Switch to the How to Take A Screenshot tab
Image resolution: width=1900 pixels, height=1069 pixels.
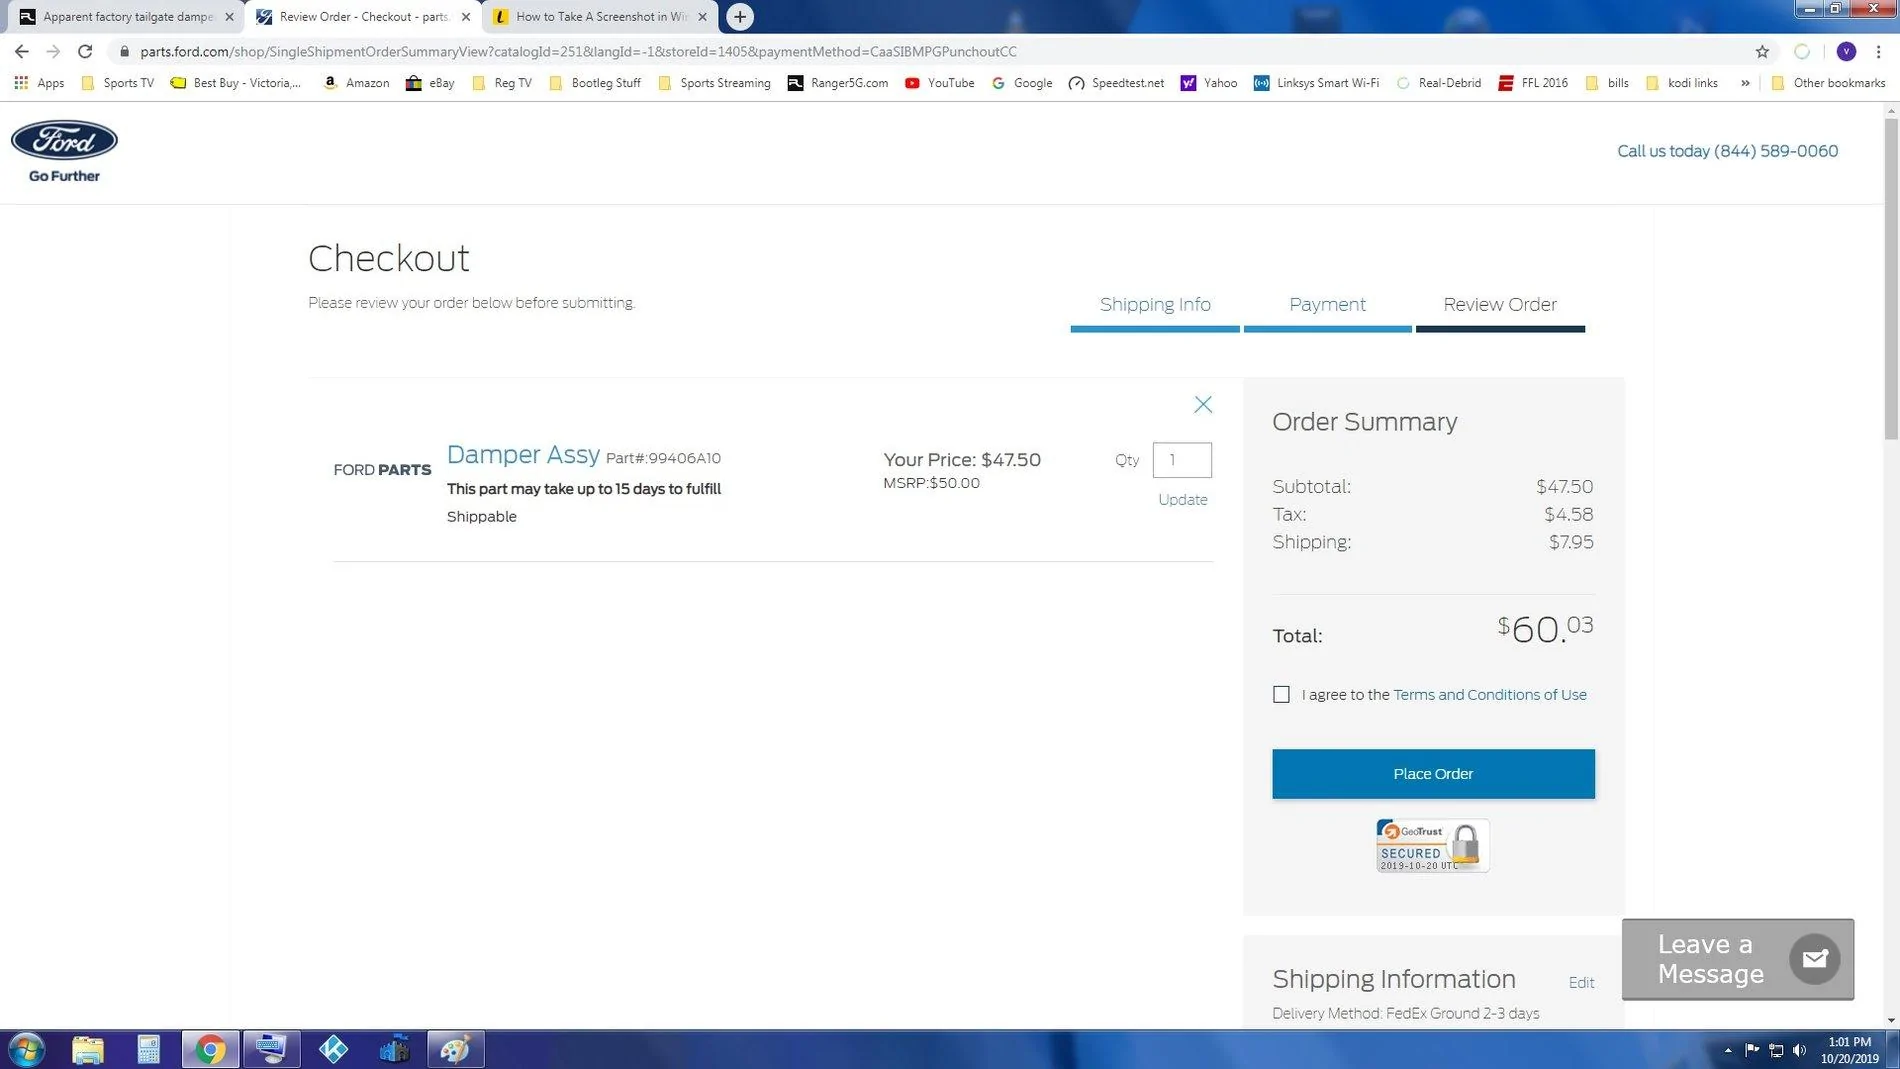click(598, 17)
